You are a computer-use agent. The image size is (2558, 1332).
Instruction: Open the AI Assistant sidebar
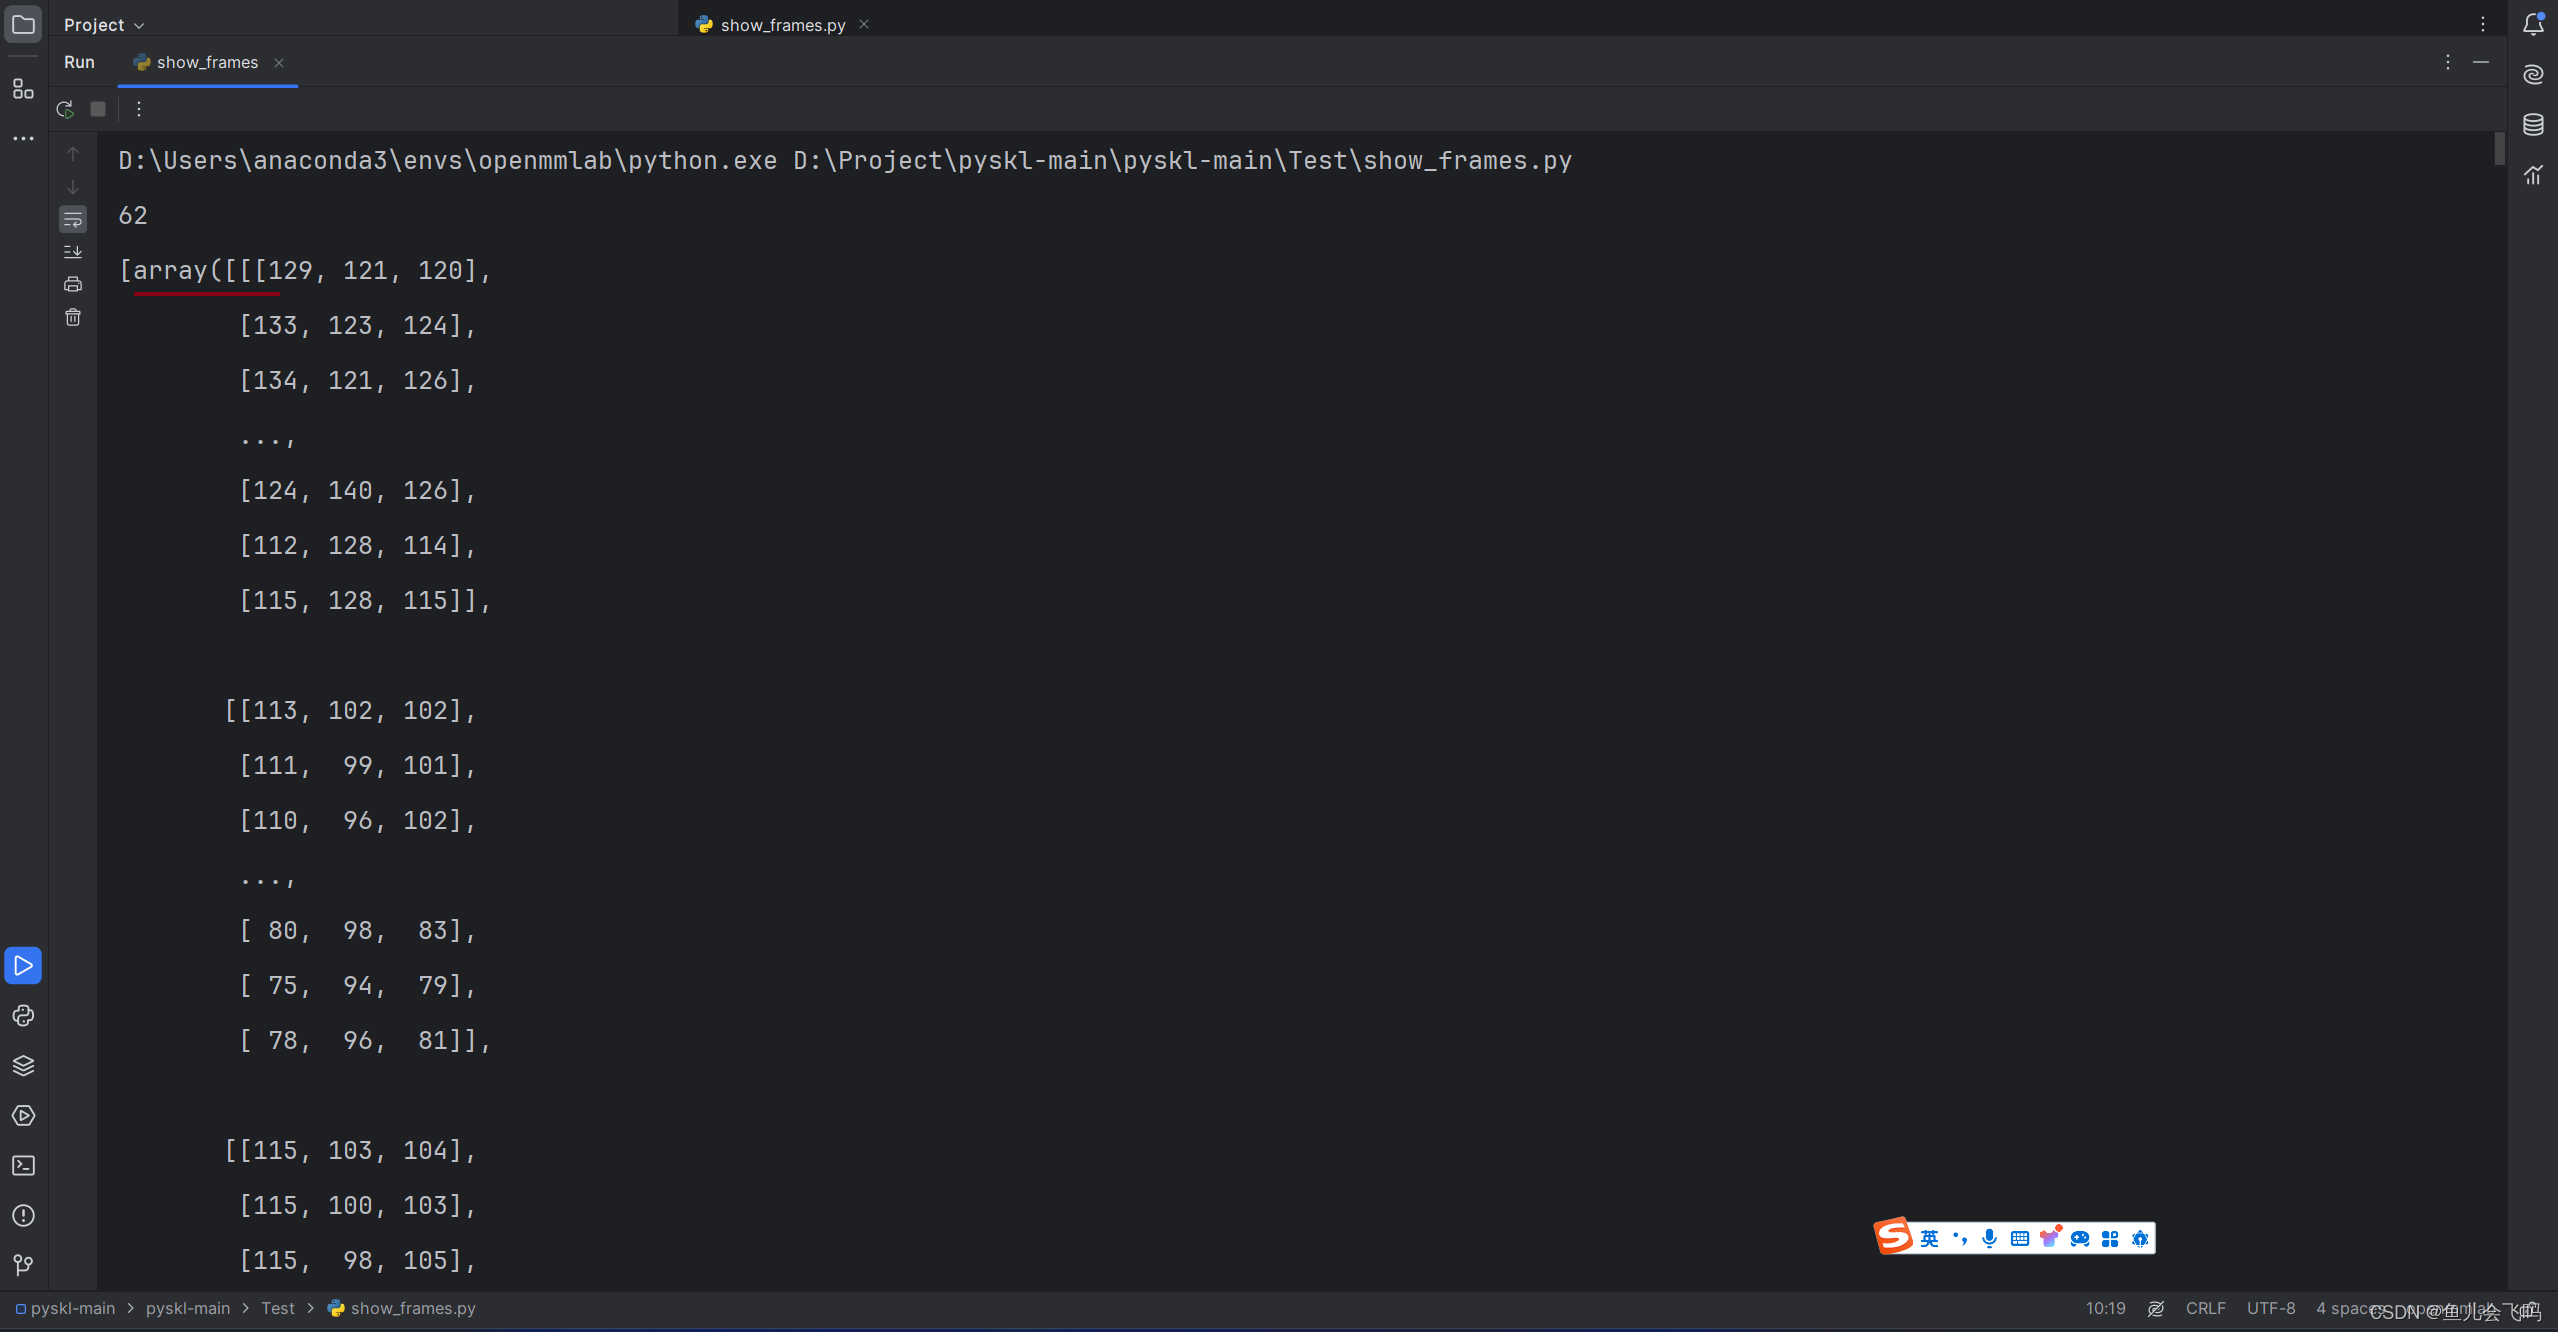[x=2534, y=74]
